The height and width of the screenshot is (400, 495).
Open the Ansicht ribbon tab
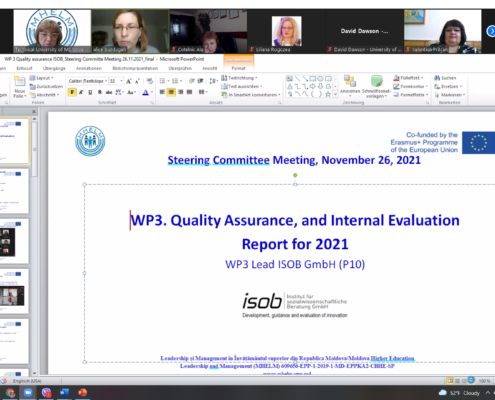tap(210, 68)
